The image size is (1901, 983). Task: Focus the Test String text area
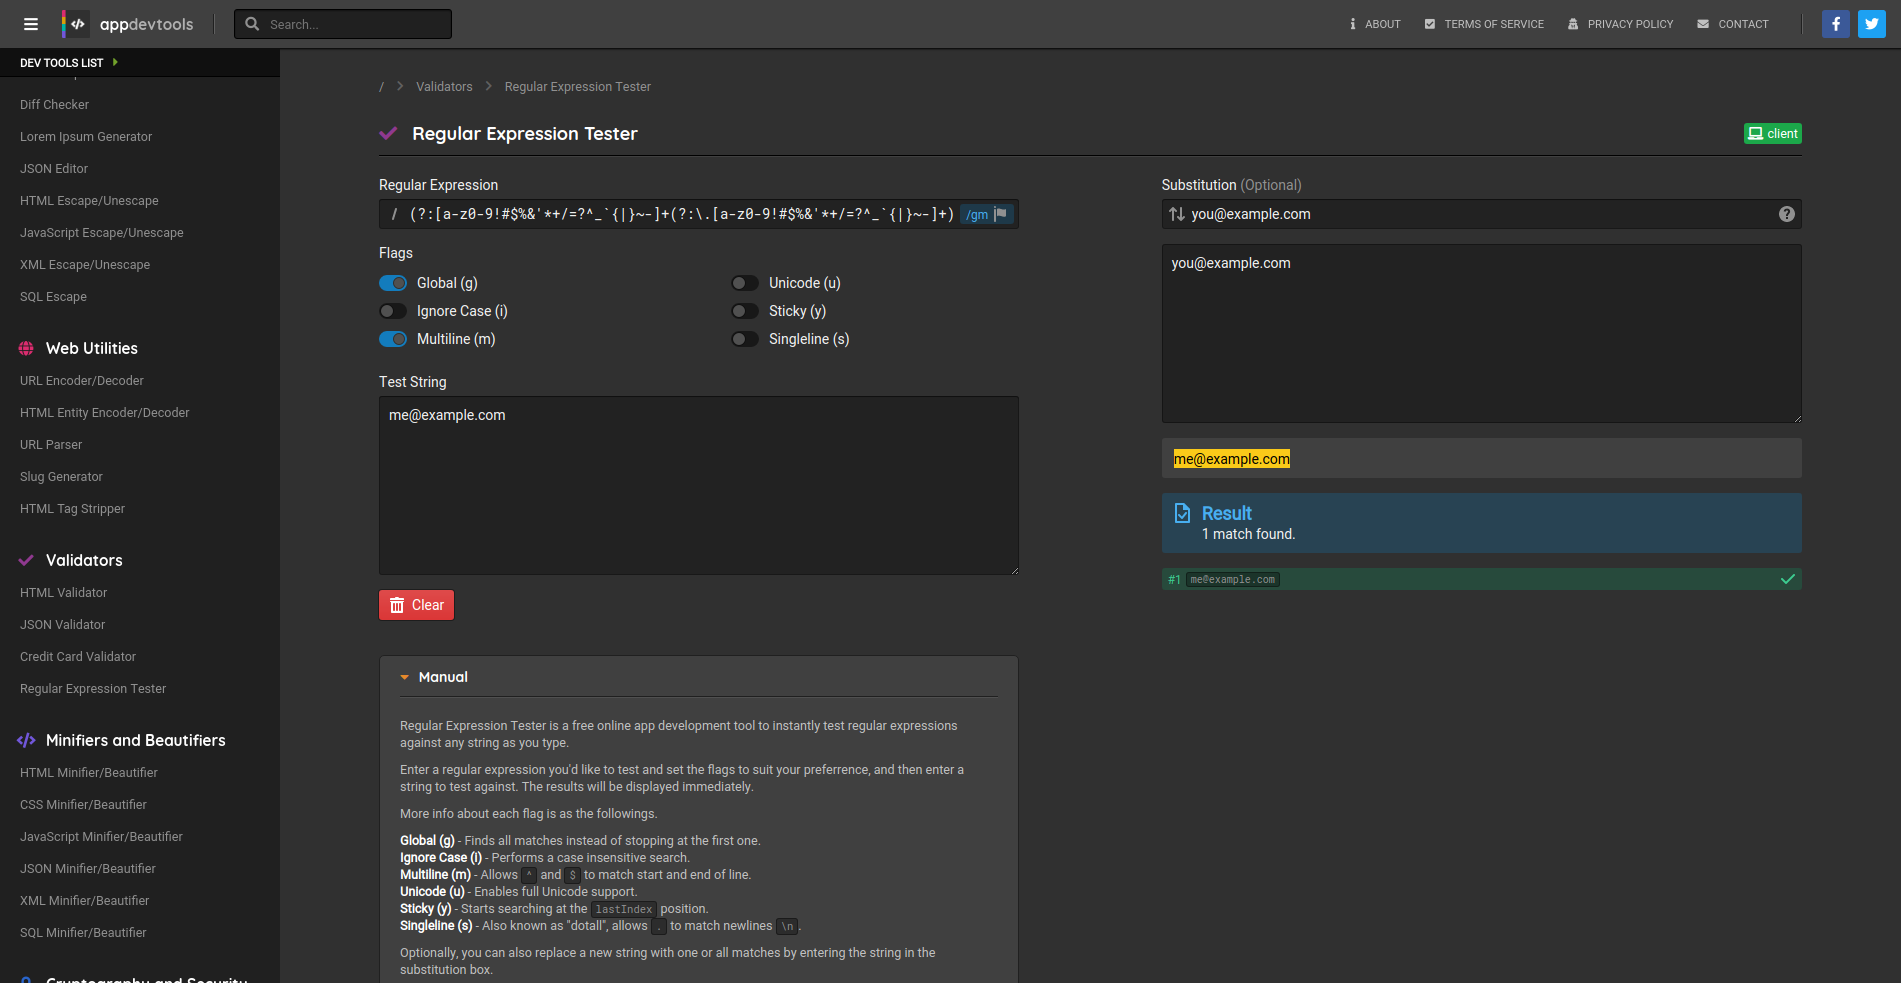pyautogui.click(x=698, y=485)
